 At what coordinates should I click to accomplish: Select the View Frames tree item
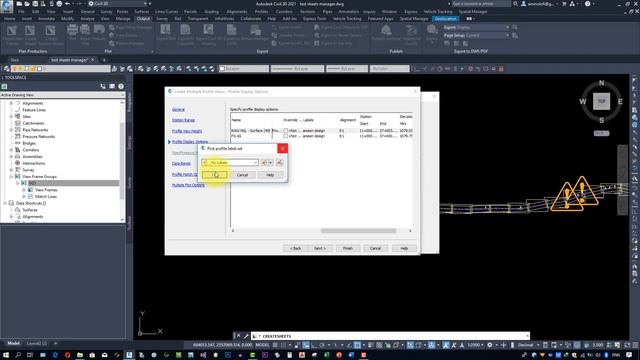click(x=46, y=190)
